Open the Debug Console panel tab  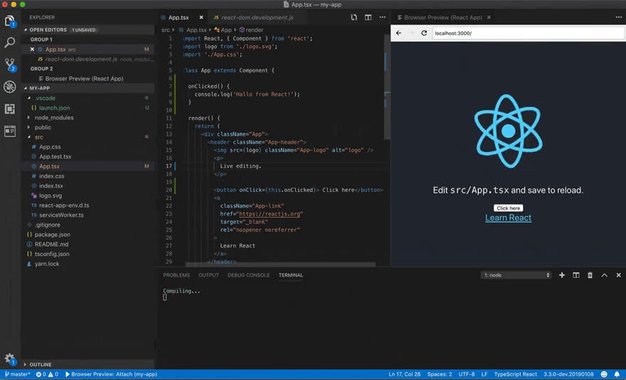click(248, 275)
